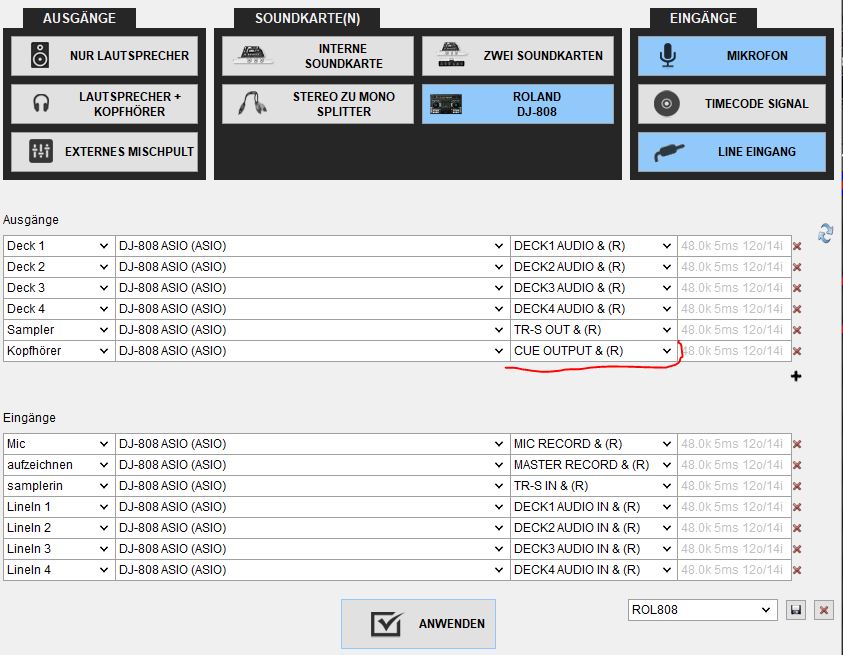Toggle the Timecode Signal input

732,104
